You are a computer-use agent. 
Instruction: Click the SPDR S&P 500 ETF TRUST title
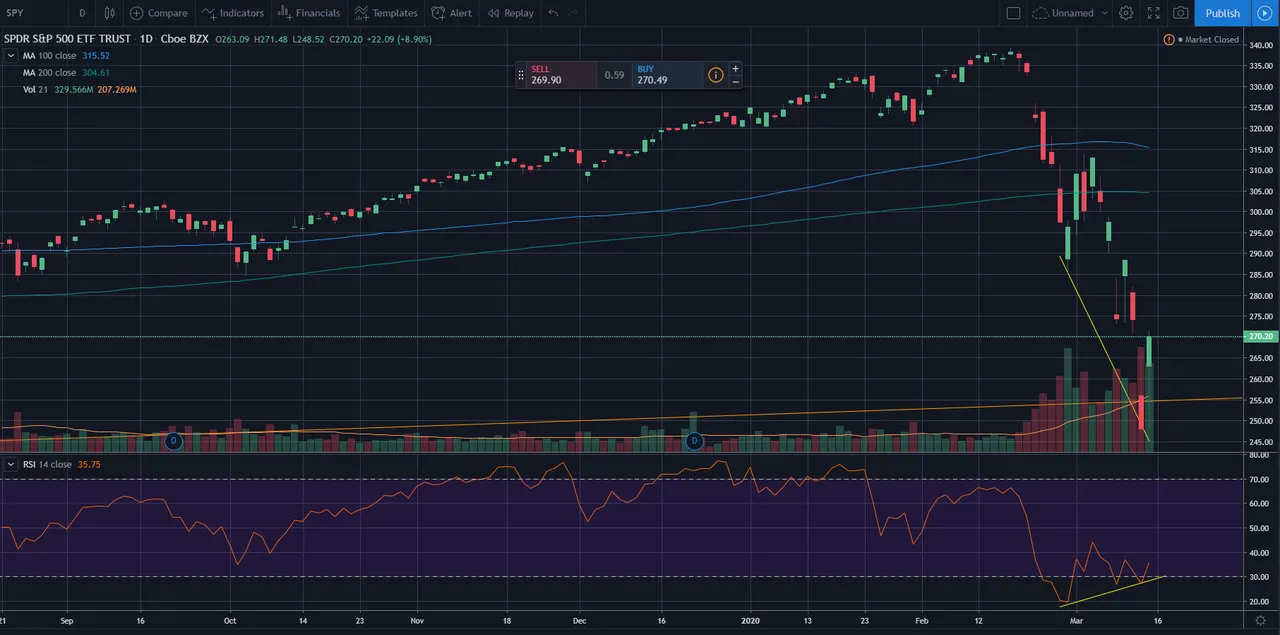(67, 40)
